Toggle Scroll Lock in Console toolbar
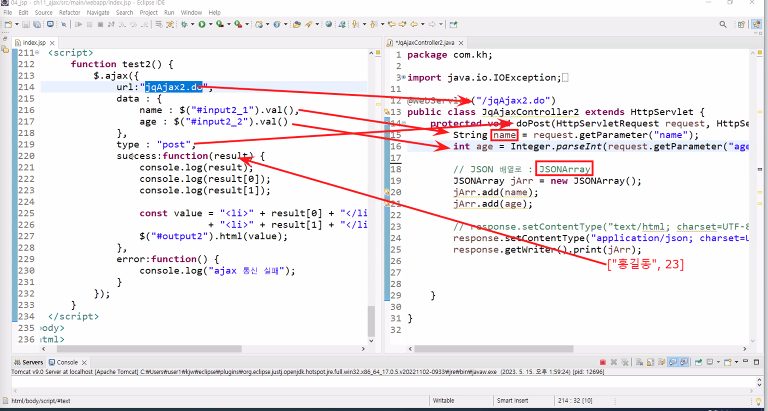Viewport: 768px width, 411px height. (x=650, y=363)
